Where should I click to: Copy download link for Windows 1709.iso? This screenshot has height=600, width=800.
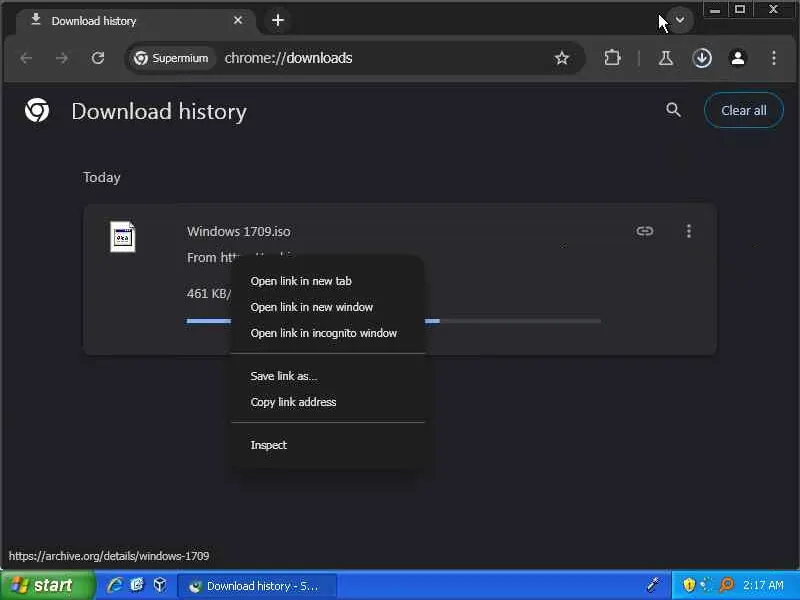pos(645,231)
